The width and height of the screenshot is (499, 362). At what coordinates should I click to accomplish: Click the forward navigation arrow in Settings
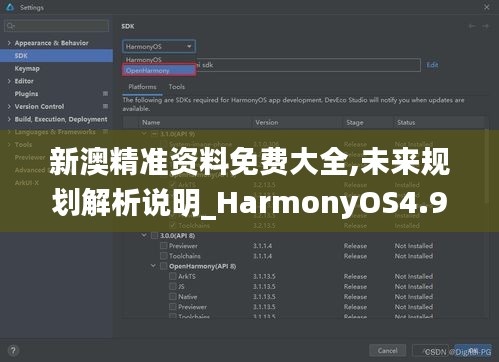click(485, 26)
